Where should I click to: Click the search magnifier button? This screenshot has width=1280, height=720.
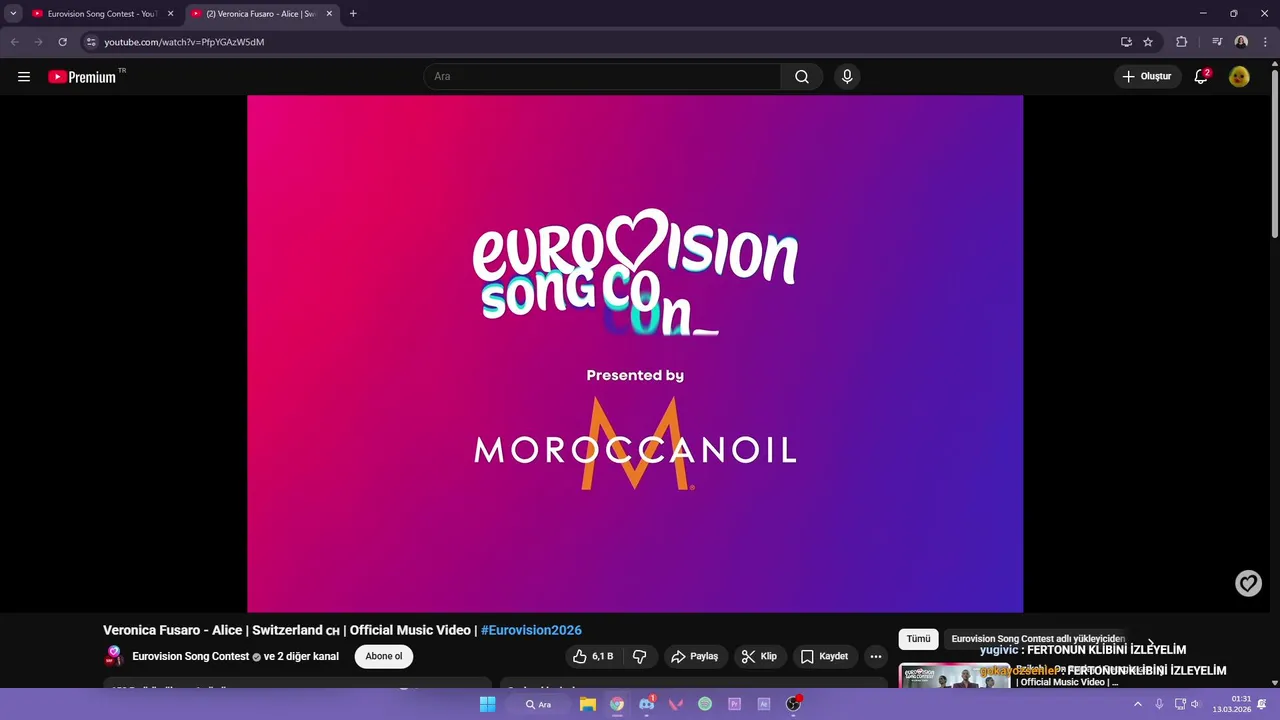pyautogui.click(x=802, y=77)
